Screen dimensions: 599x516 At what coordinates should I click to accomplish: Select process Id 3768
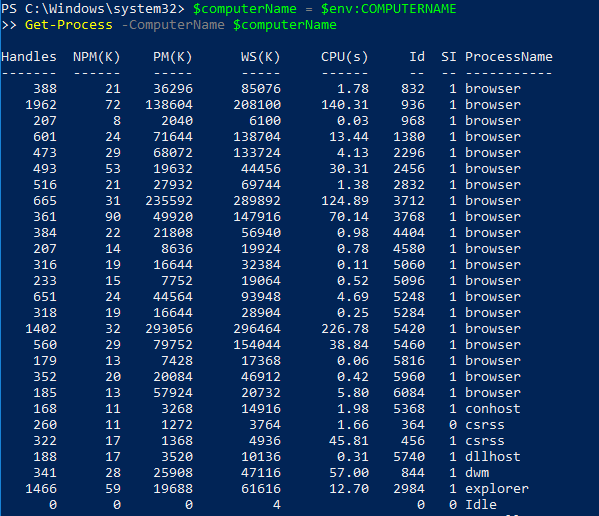point(409,217)
